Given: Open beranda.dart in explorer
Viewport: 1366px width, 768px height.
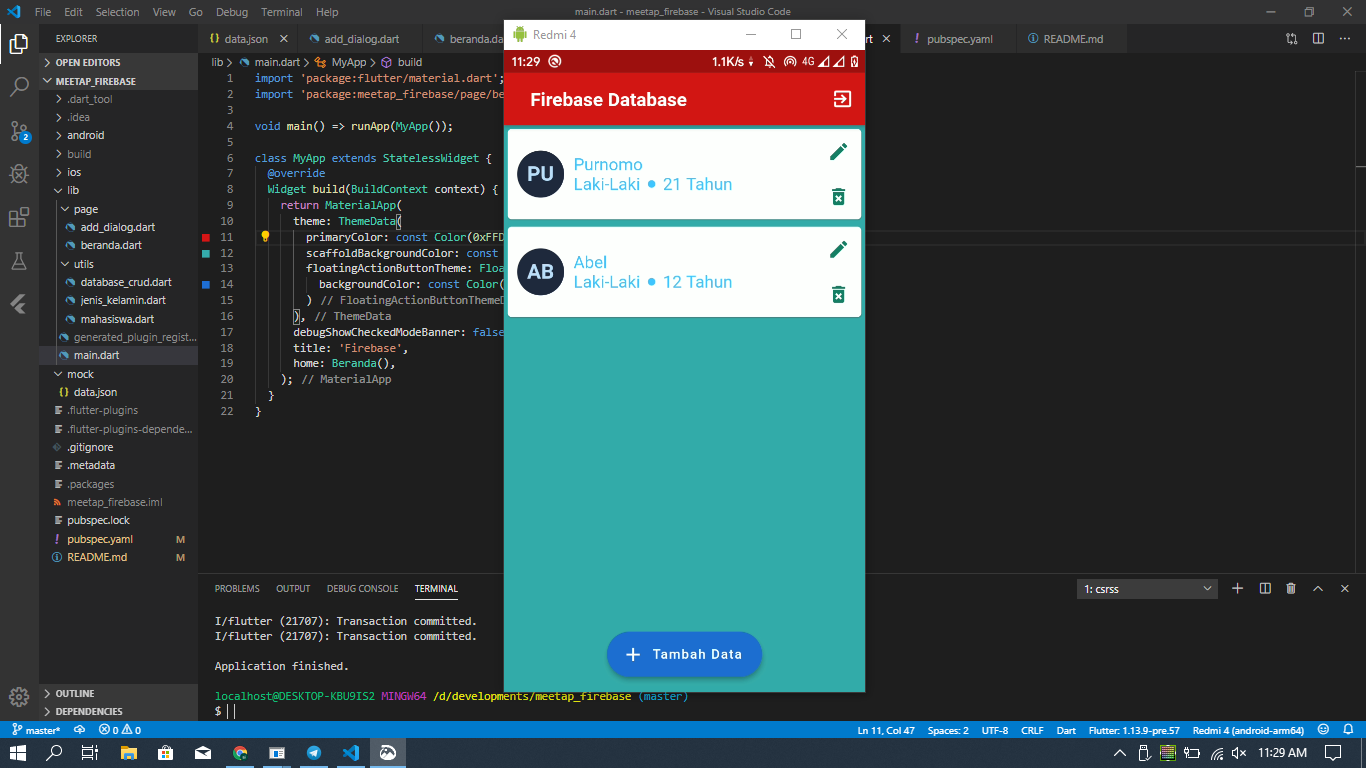Looking at the screenshot, I should coord(118,245).
